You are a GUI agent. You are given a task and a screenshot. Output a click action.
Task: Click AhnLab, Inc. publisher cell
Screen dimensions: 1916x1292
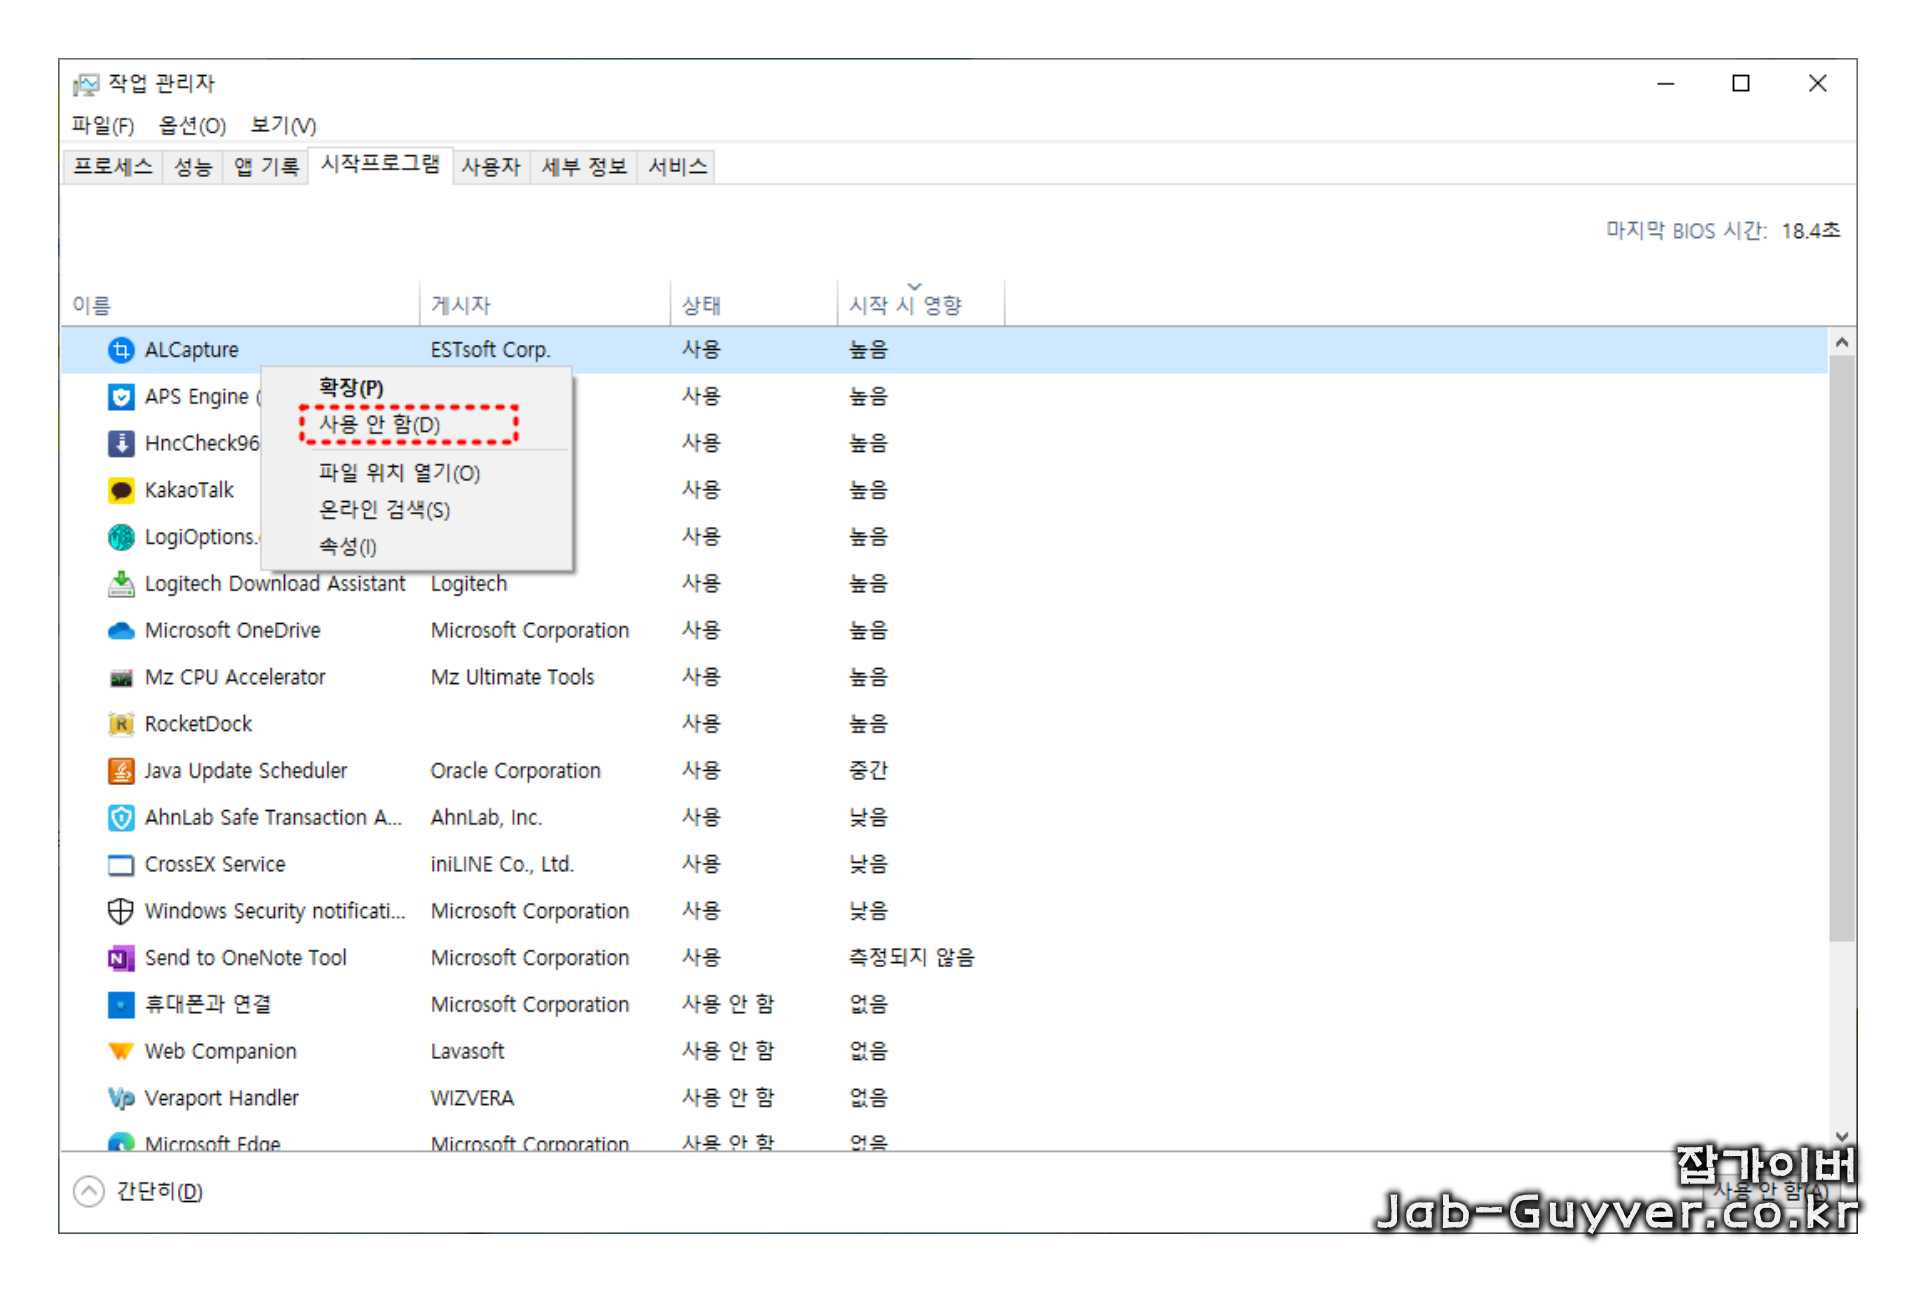tap(486, 818)
